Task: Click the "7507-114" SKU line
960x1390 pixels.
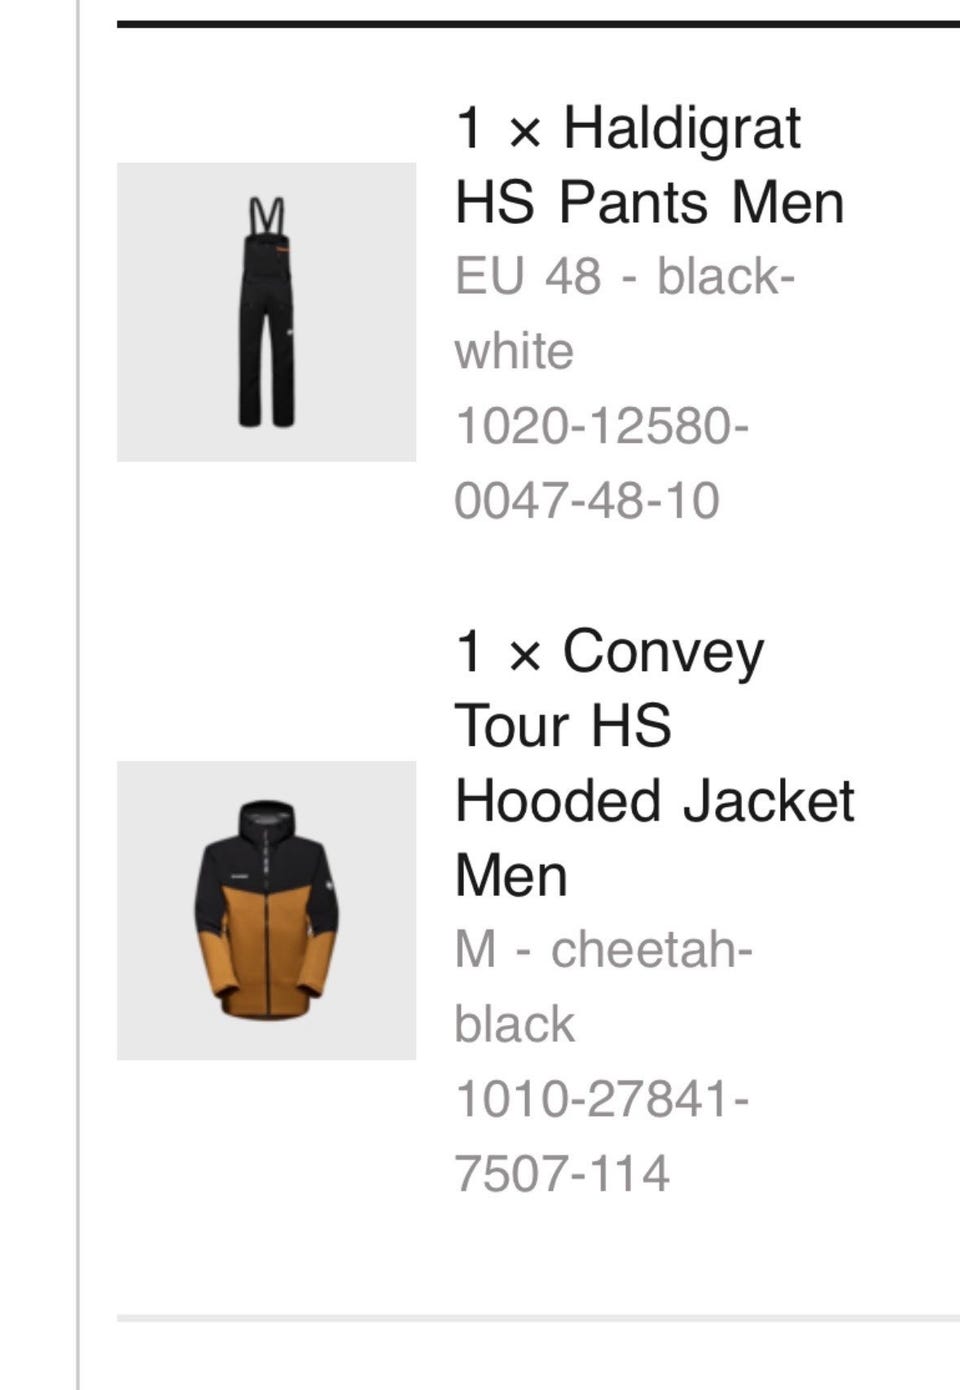Action: [562, 1173]
